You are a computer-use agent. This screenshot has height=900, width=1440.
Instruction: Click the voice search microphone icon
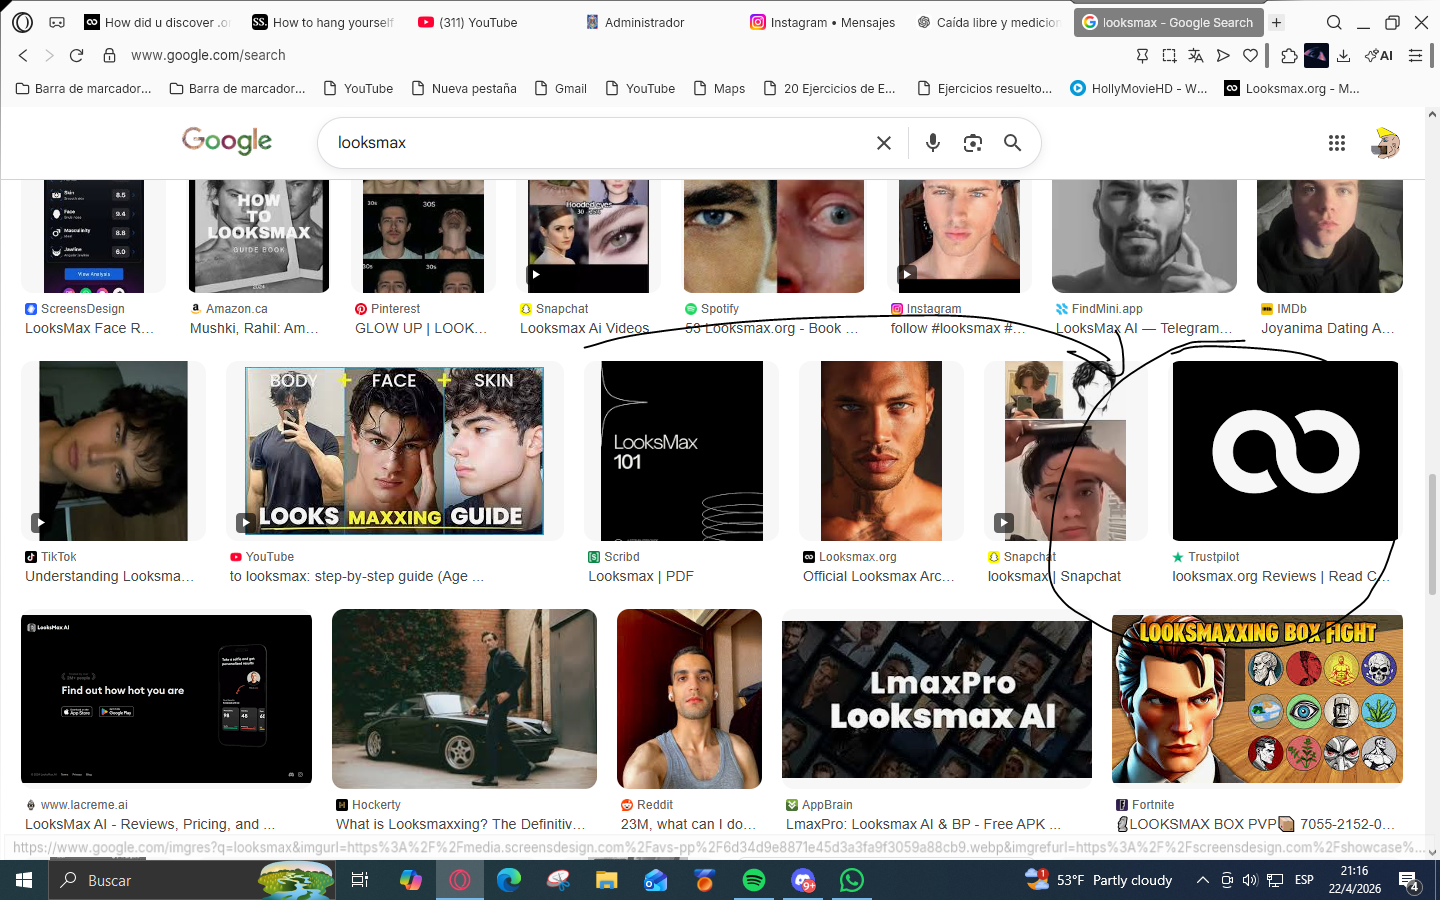[932, 143]
